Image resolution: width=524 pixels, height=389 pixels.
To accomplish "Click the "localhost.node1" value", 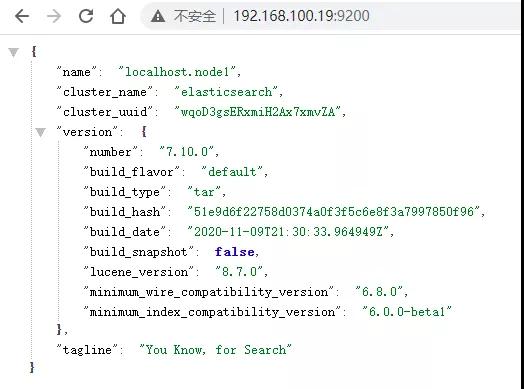I will pyautogui.click(x=178, y=72).
